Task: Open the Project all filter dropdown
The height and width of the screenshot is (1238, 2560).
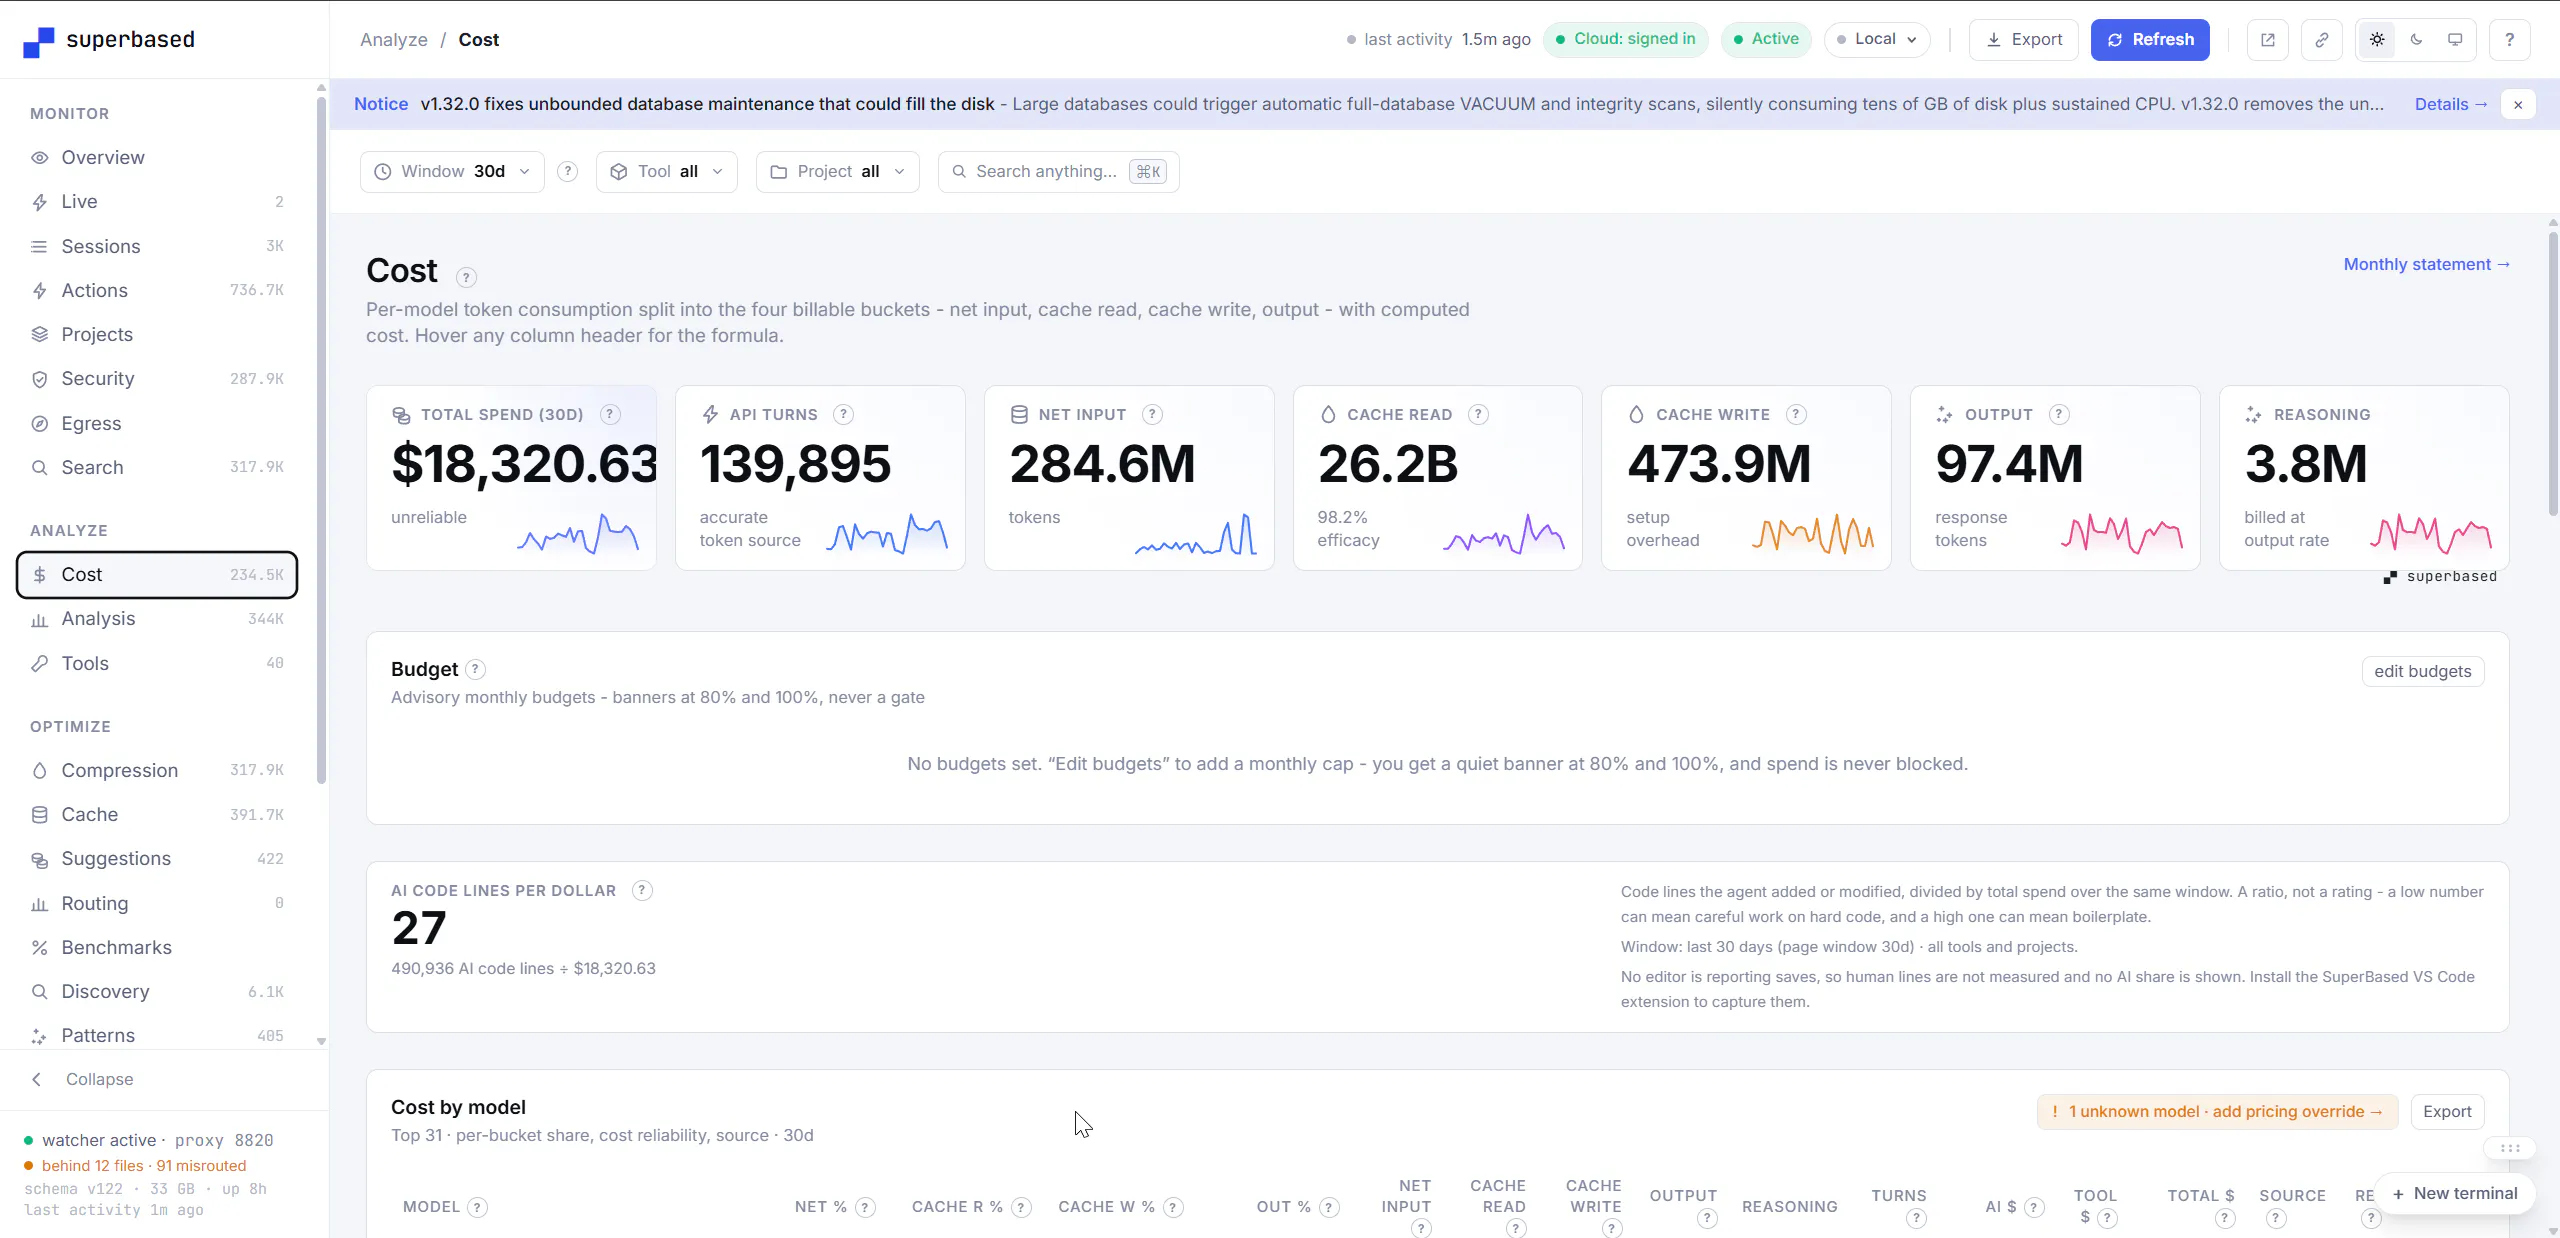Action: click(837, 171)
